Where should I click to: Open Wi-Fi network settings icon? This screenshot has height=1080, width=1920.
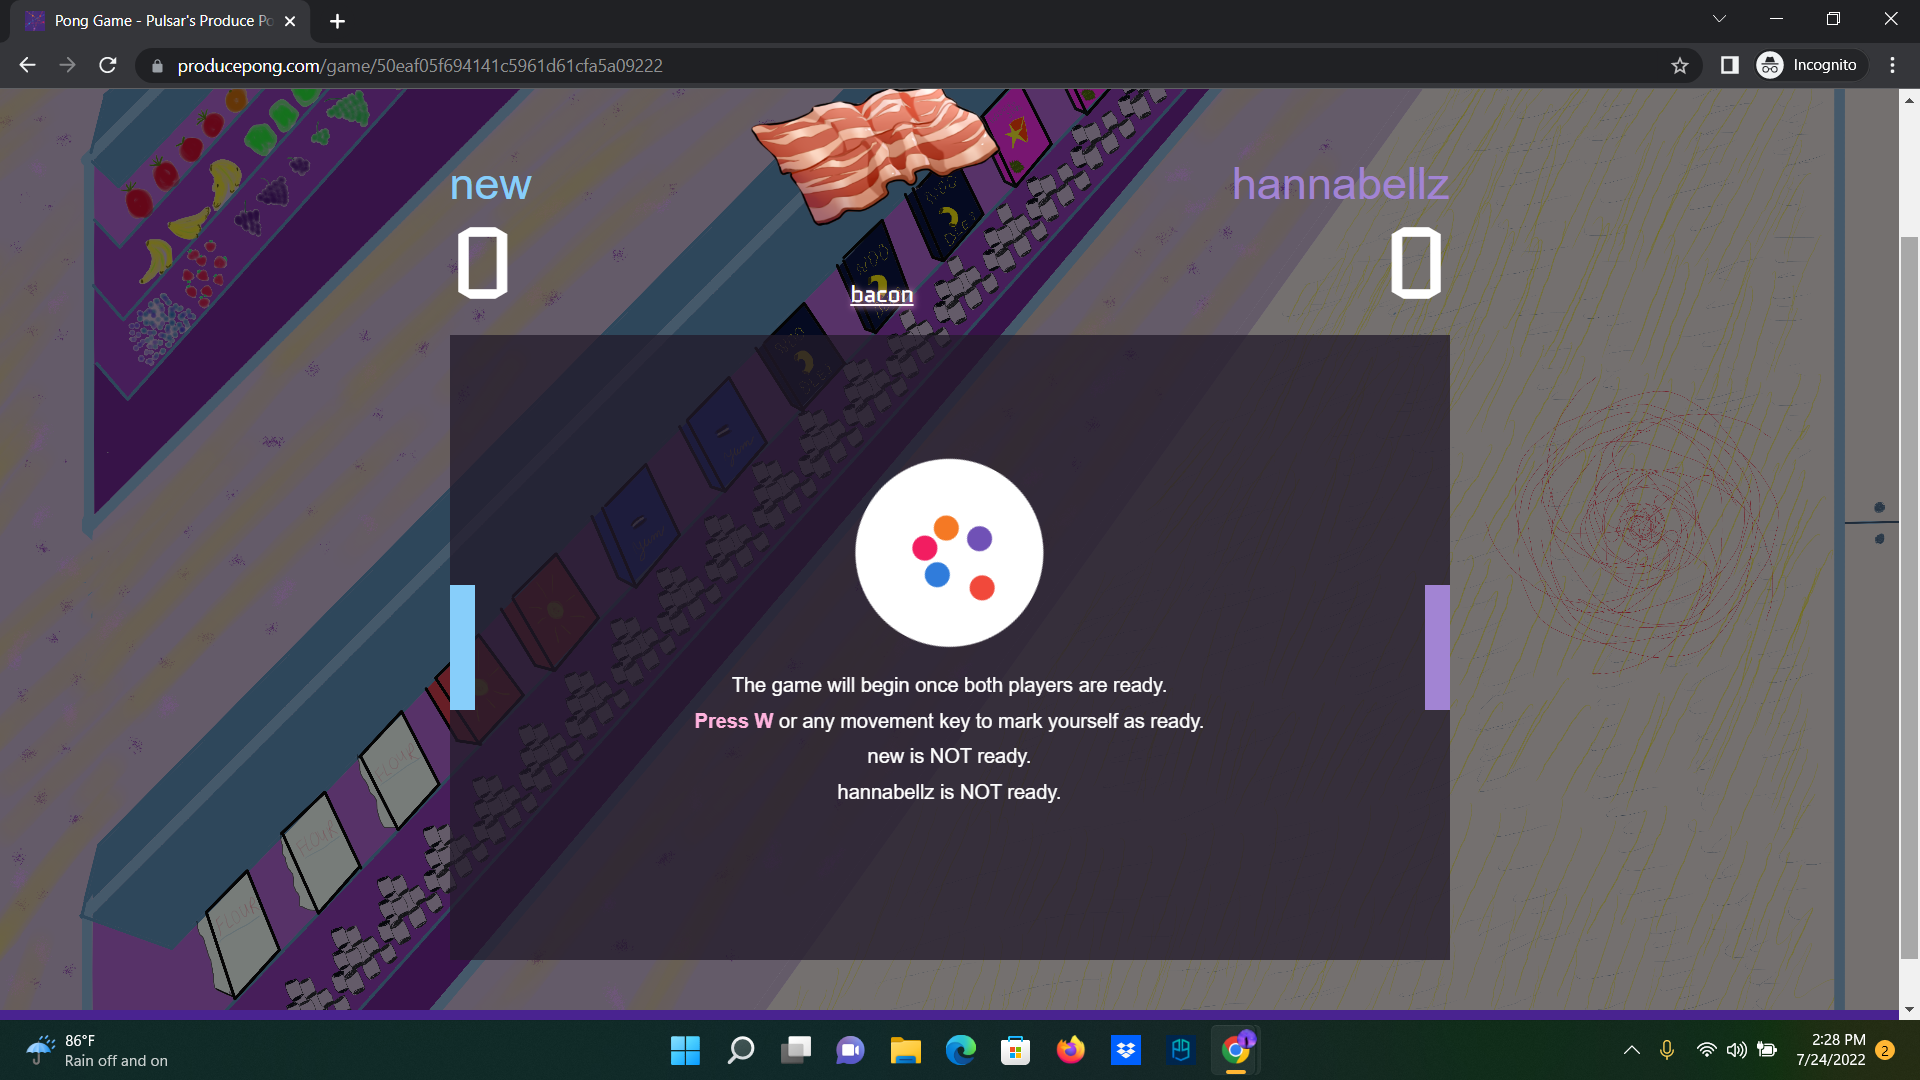point(1706,1050)
